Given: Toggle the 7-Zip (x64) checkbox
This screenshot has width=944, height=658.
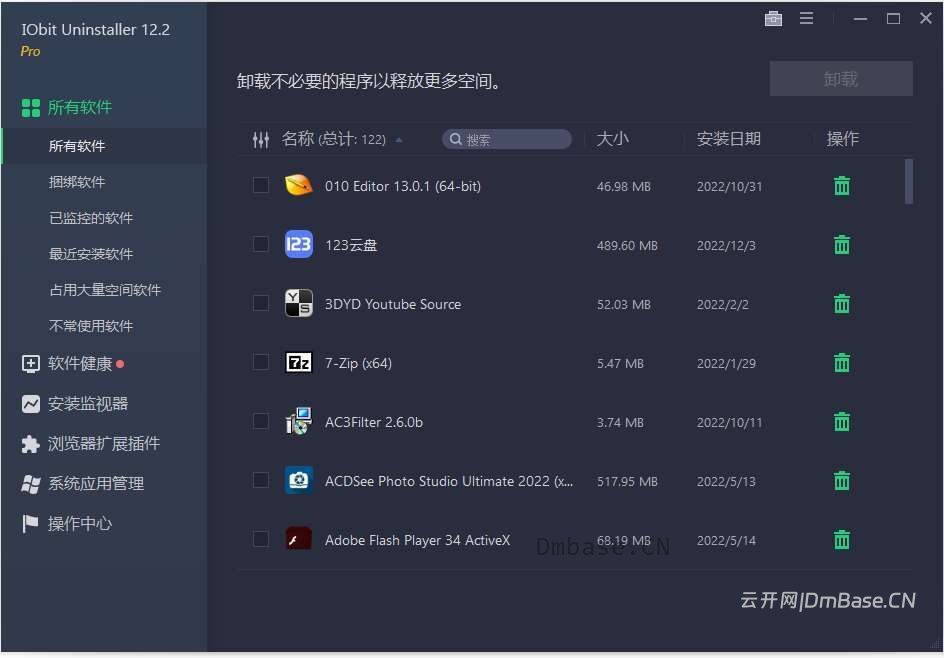Looking at the screenshot, I should click(261, 362).
